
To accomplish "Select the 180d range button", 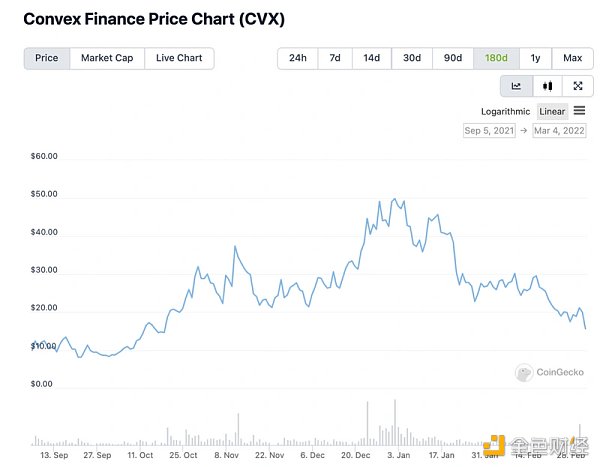I will pos(496,58).
